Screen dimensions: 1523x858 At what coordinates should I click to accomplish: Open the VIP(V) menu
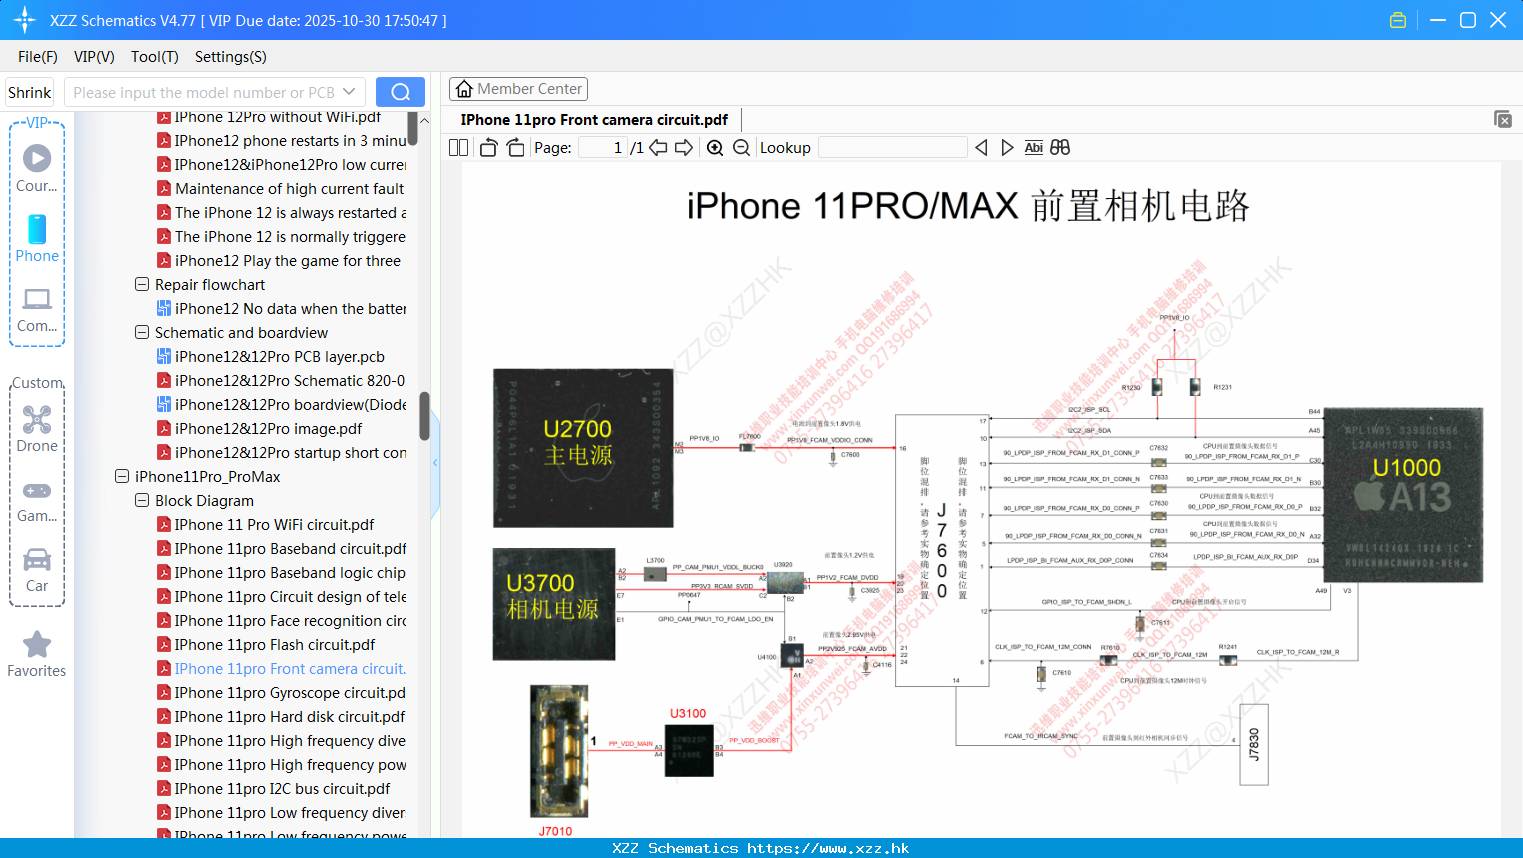(94, 57)
